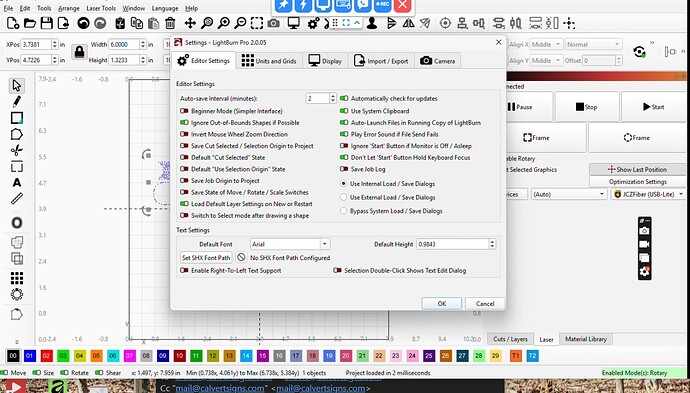Click the target crosshair circle toolbar icon
The image size is (690, 393).
point(445,23)
